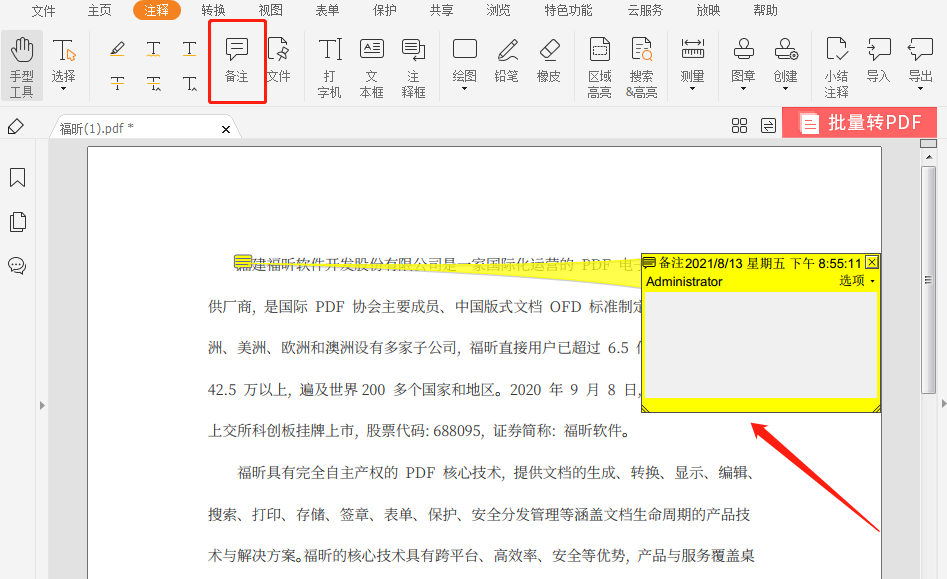Viewport: 947px width, 579px height.
Task: Insert a 文本框 text box annotation
Action: coord(371,62)
